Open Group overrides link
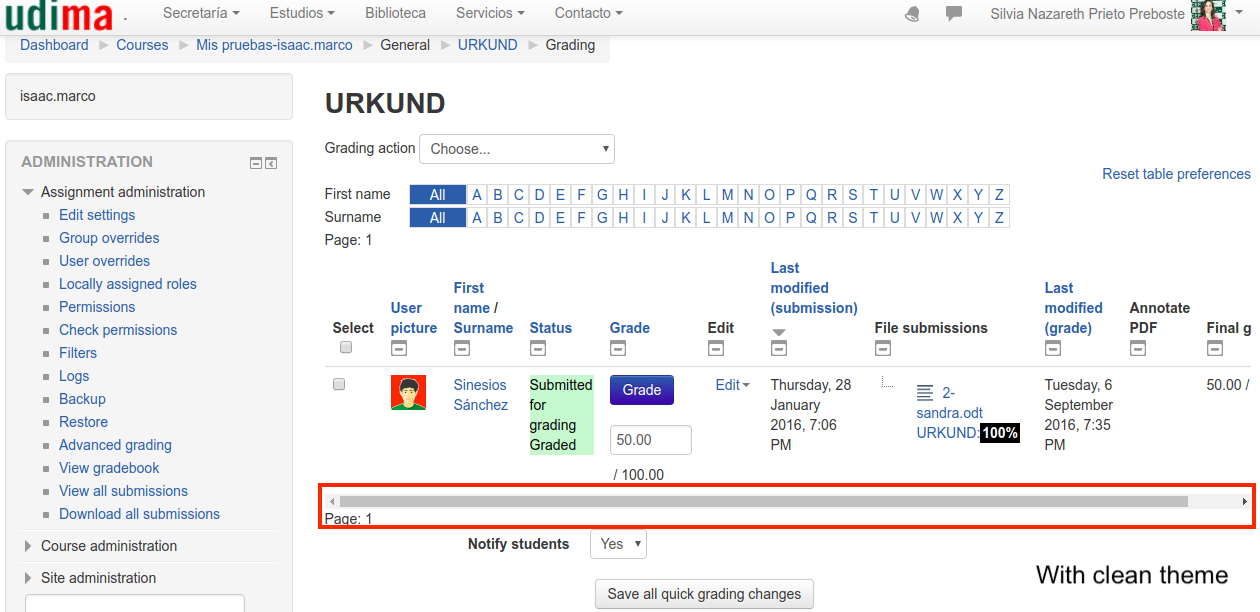The image size is (1260, 612). click(109, 238)
